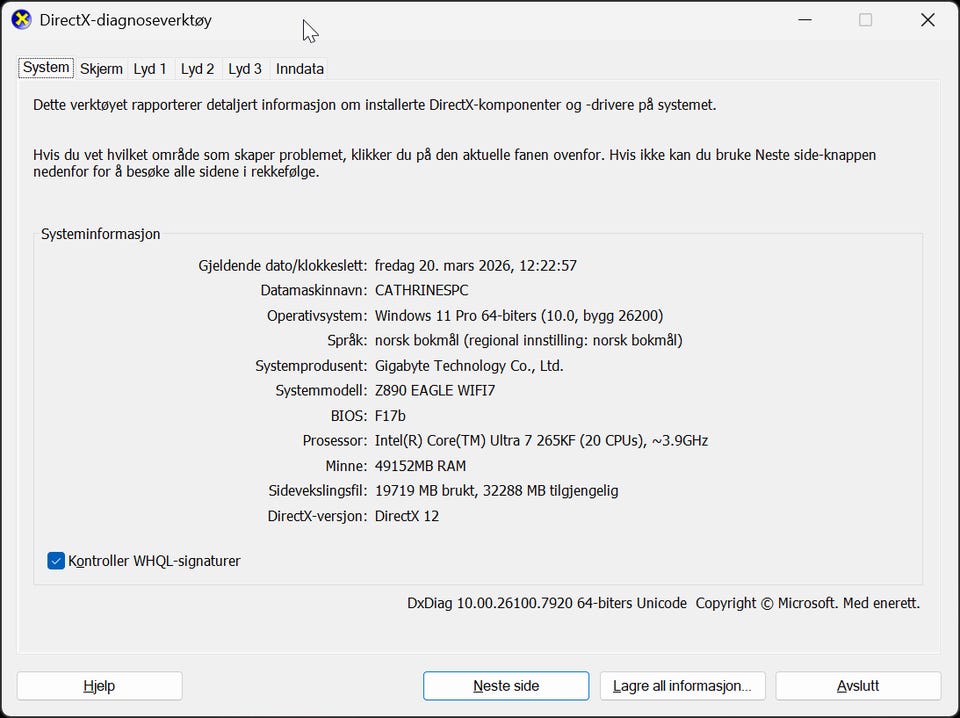Click the 49152MB RAM value
Viewport: 960px width, 718px height.
pos(421,466)
